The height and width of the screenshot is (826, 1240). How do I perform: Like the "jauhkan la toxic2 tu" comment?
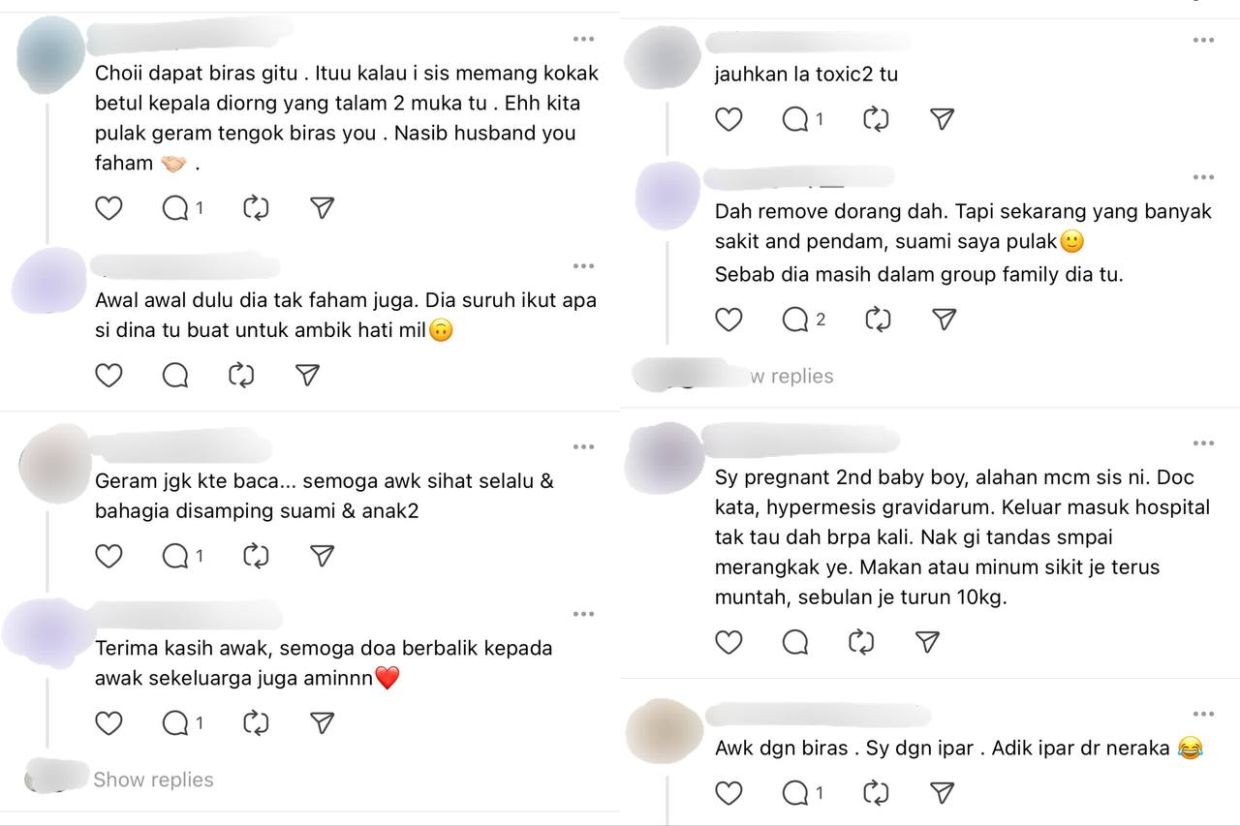pyautogui.click(x=729, y=119)
